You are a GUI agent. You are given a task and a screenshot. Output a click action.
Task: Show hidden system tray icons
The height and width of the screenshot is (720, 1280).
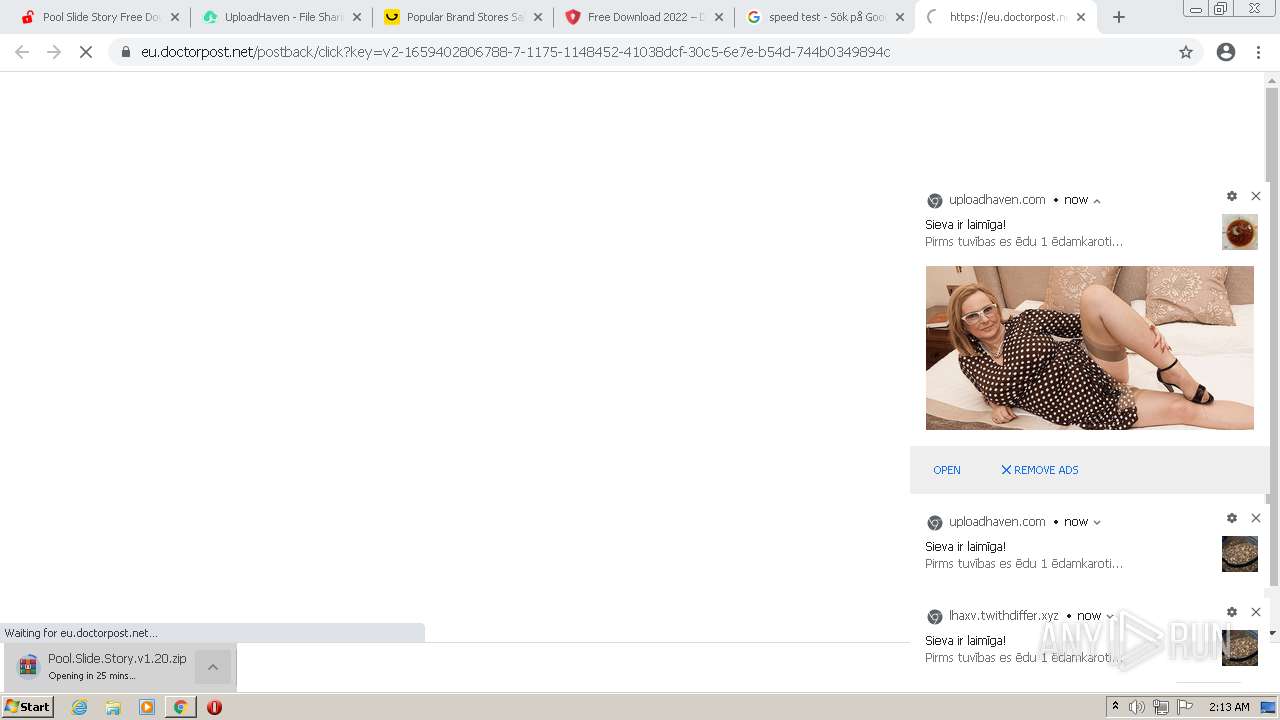[x=1116, y=707]
